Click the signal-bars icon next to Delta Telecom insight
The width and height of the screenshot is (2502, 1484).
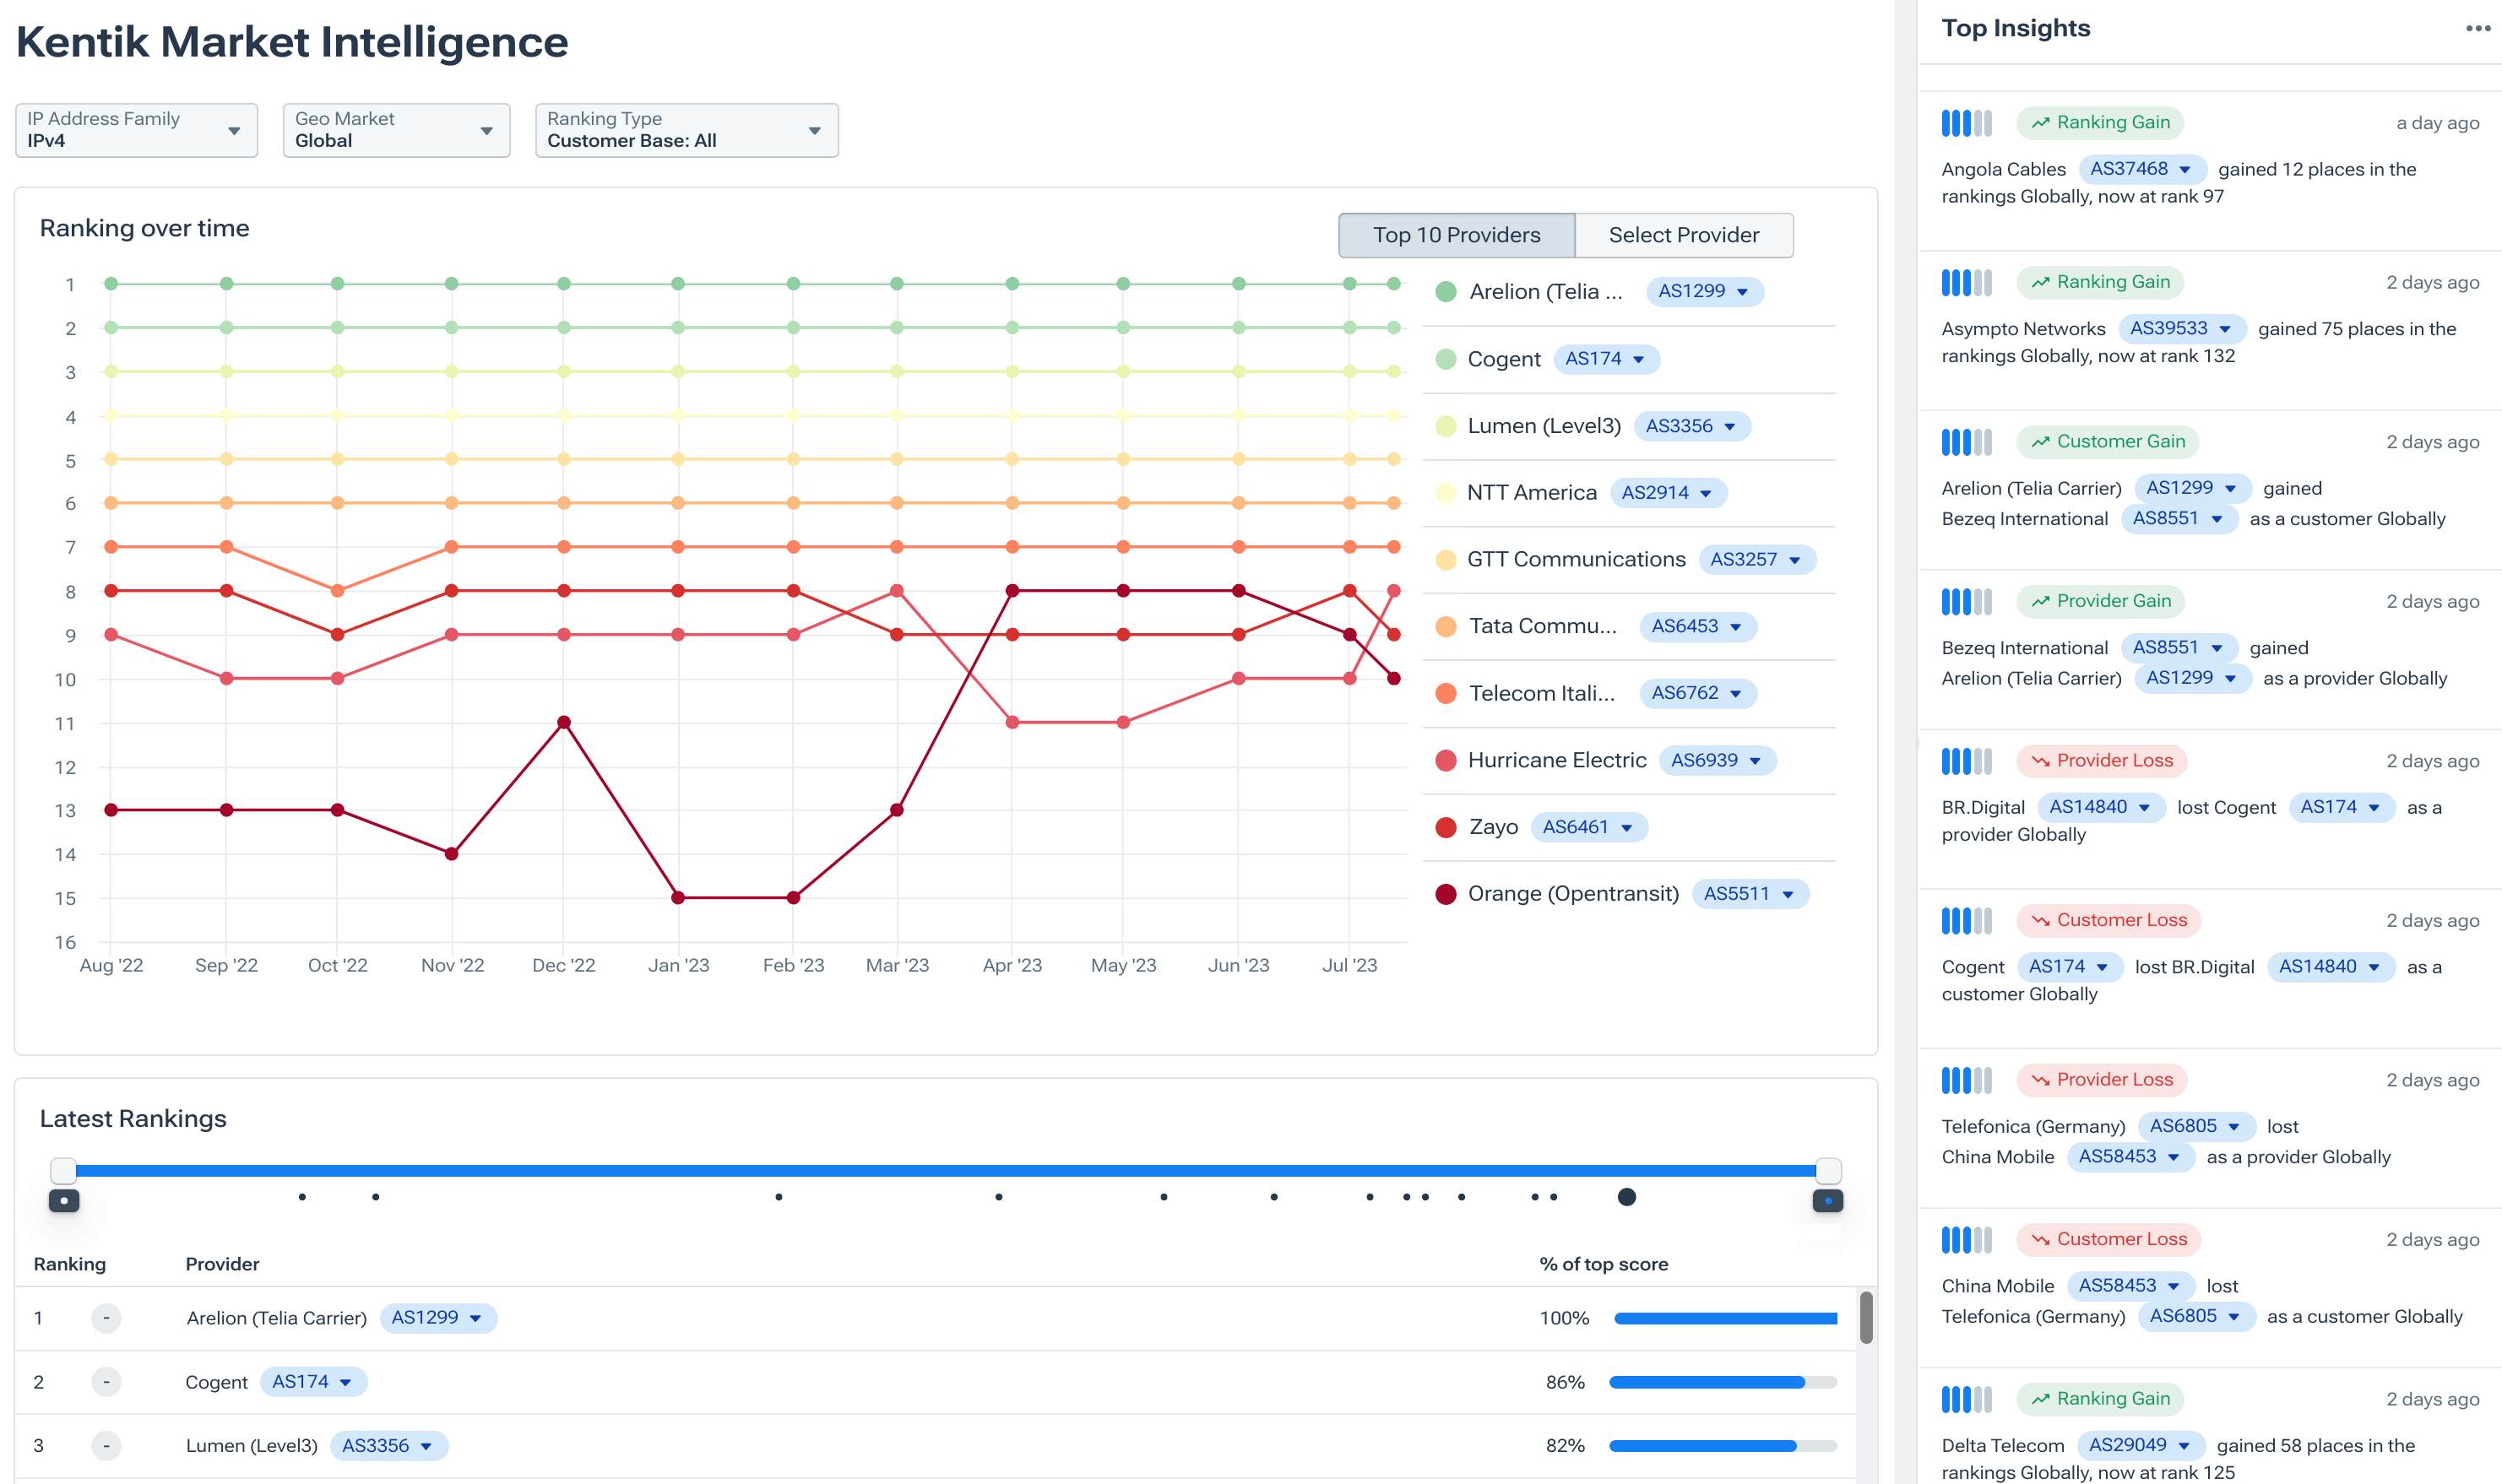coord(1965,1398)
